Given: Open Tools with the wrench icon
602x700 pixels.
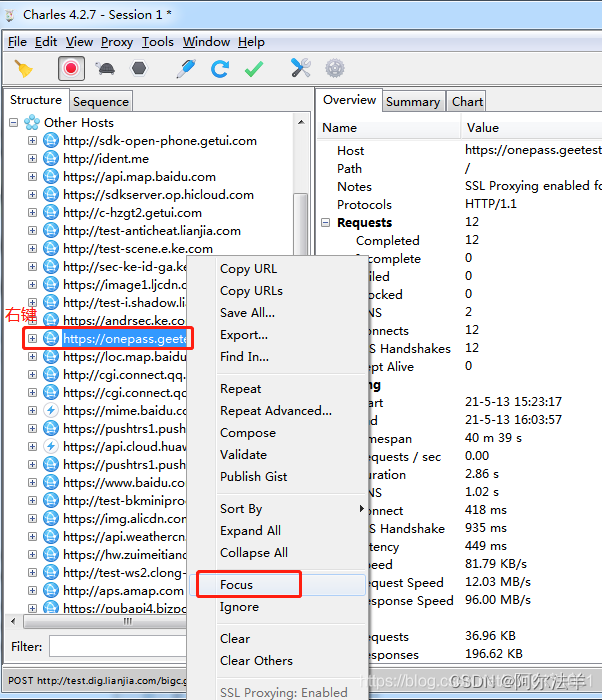Looking at the screenshot, I should point(301,68).
